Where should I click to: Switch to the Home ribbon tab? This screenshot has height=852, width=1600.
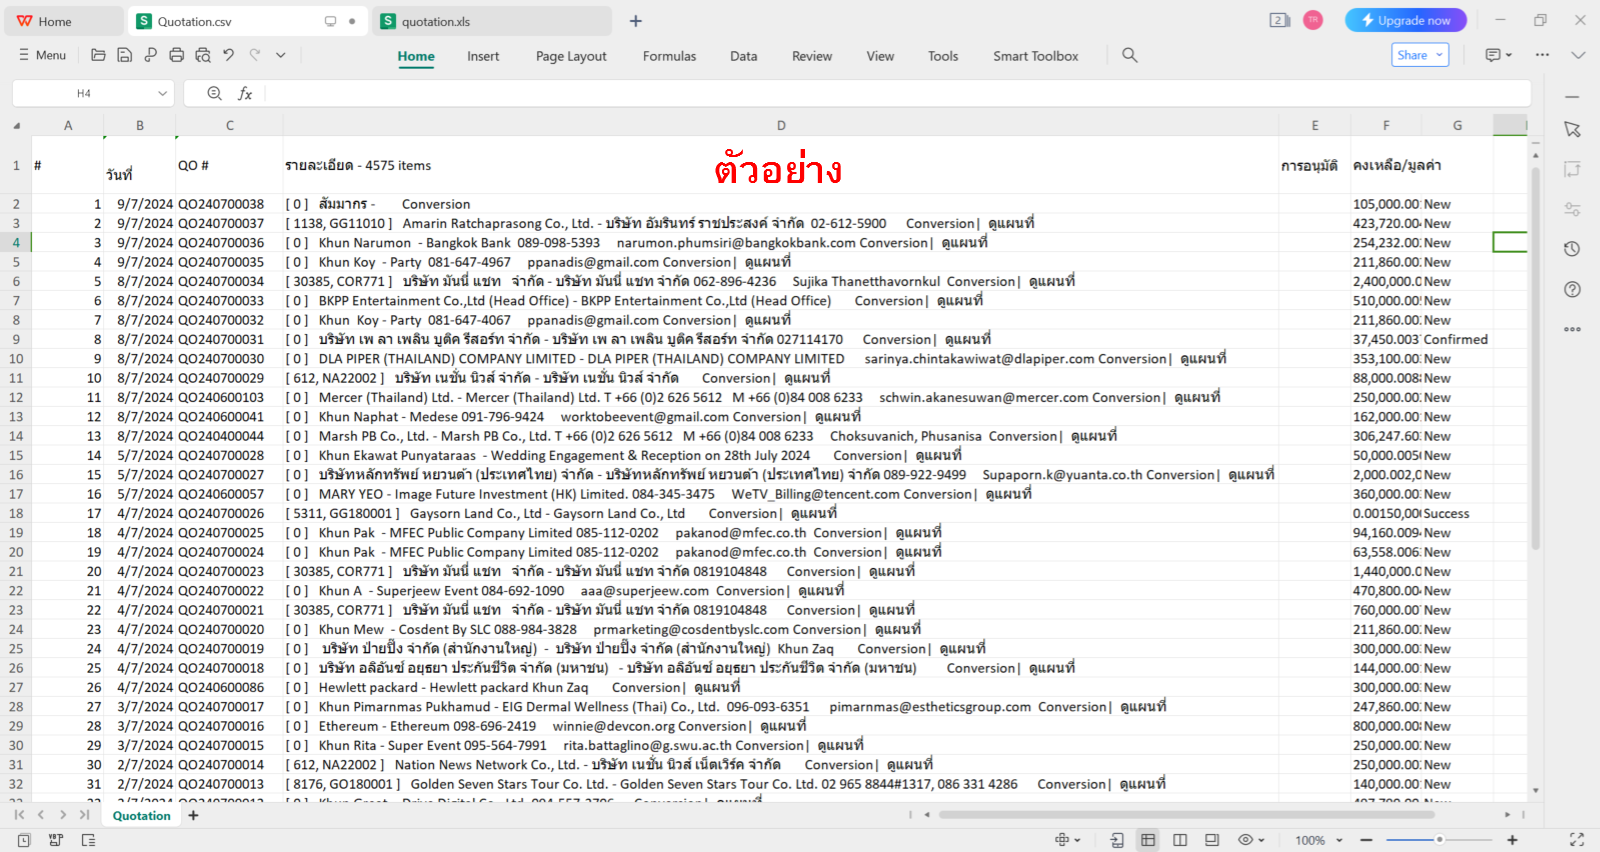416,56
